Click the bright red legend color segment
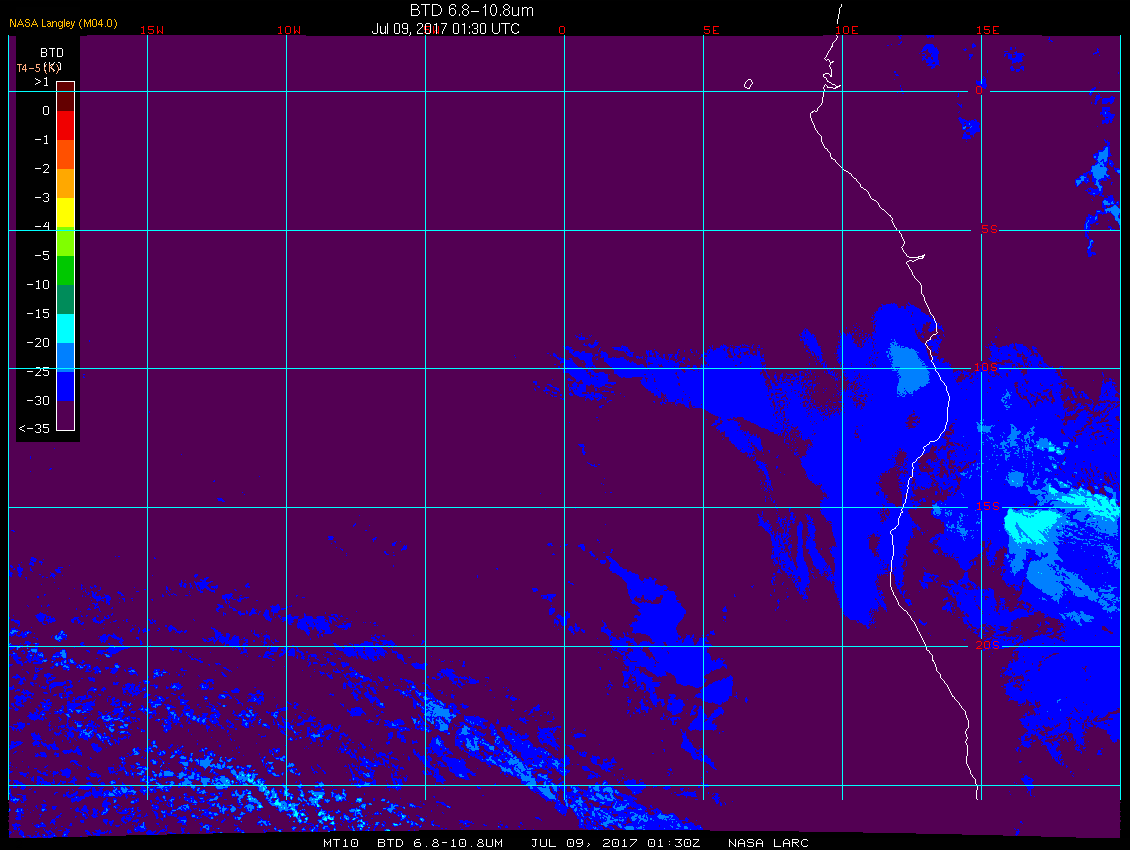Screen dimensions: 1130x850 (66, 125)
